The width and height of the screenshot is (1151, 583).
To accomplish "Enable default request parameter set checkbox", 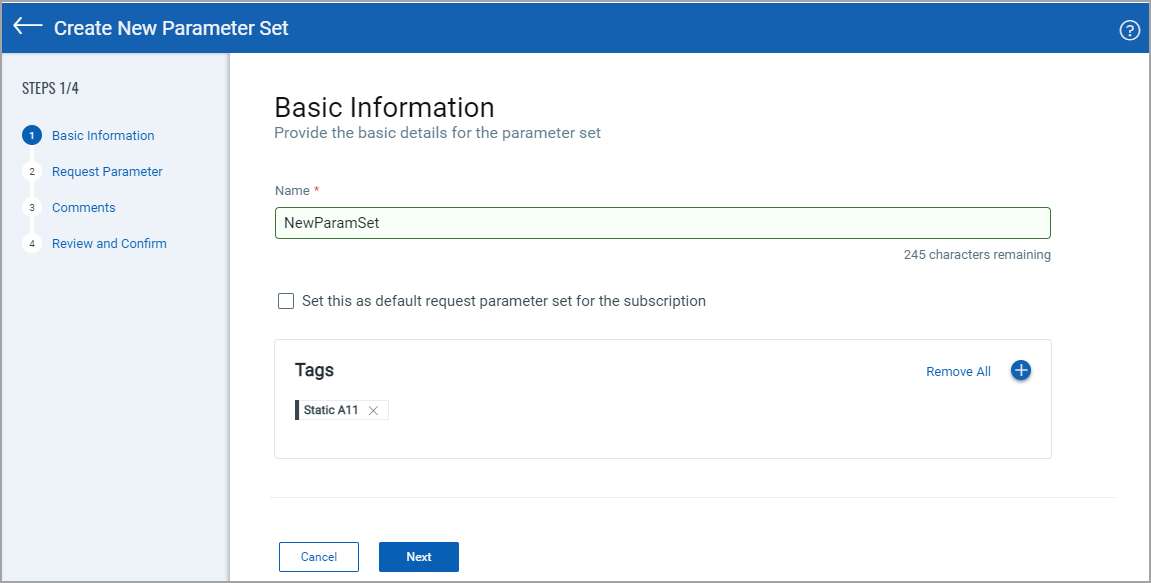I will click(286, 301).
